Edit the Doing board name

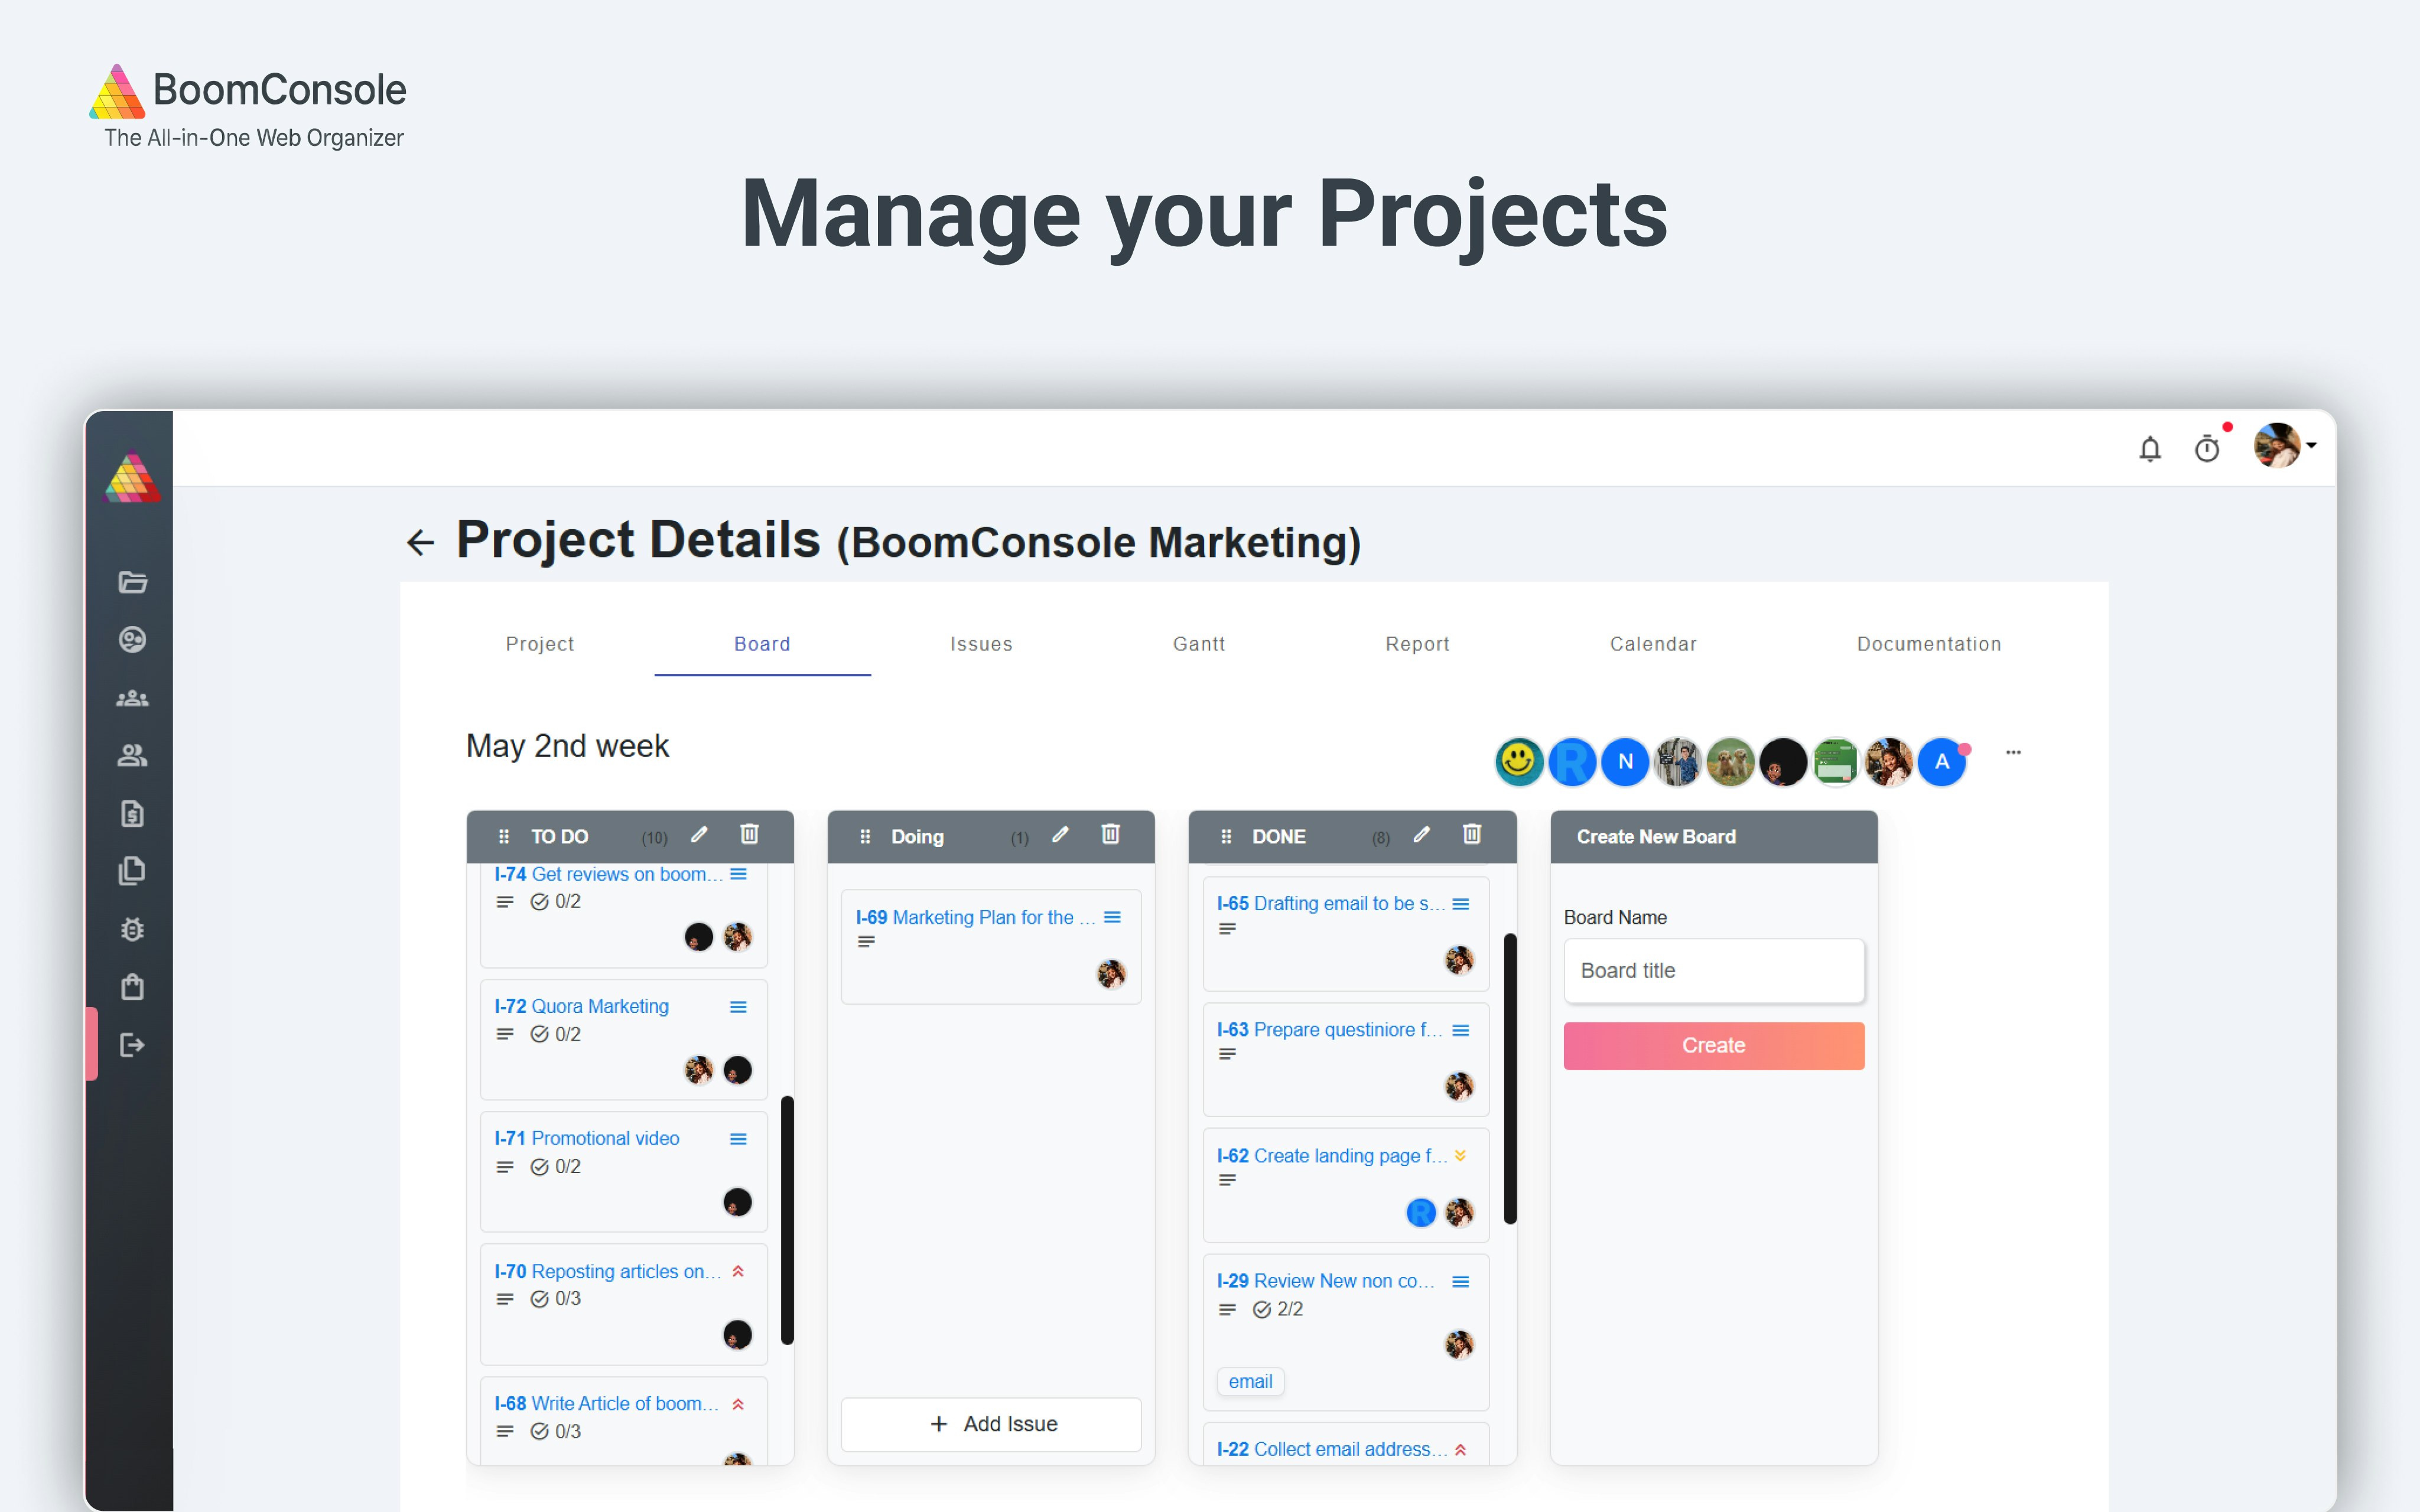click(1060, 834)
